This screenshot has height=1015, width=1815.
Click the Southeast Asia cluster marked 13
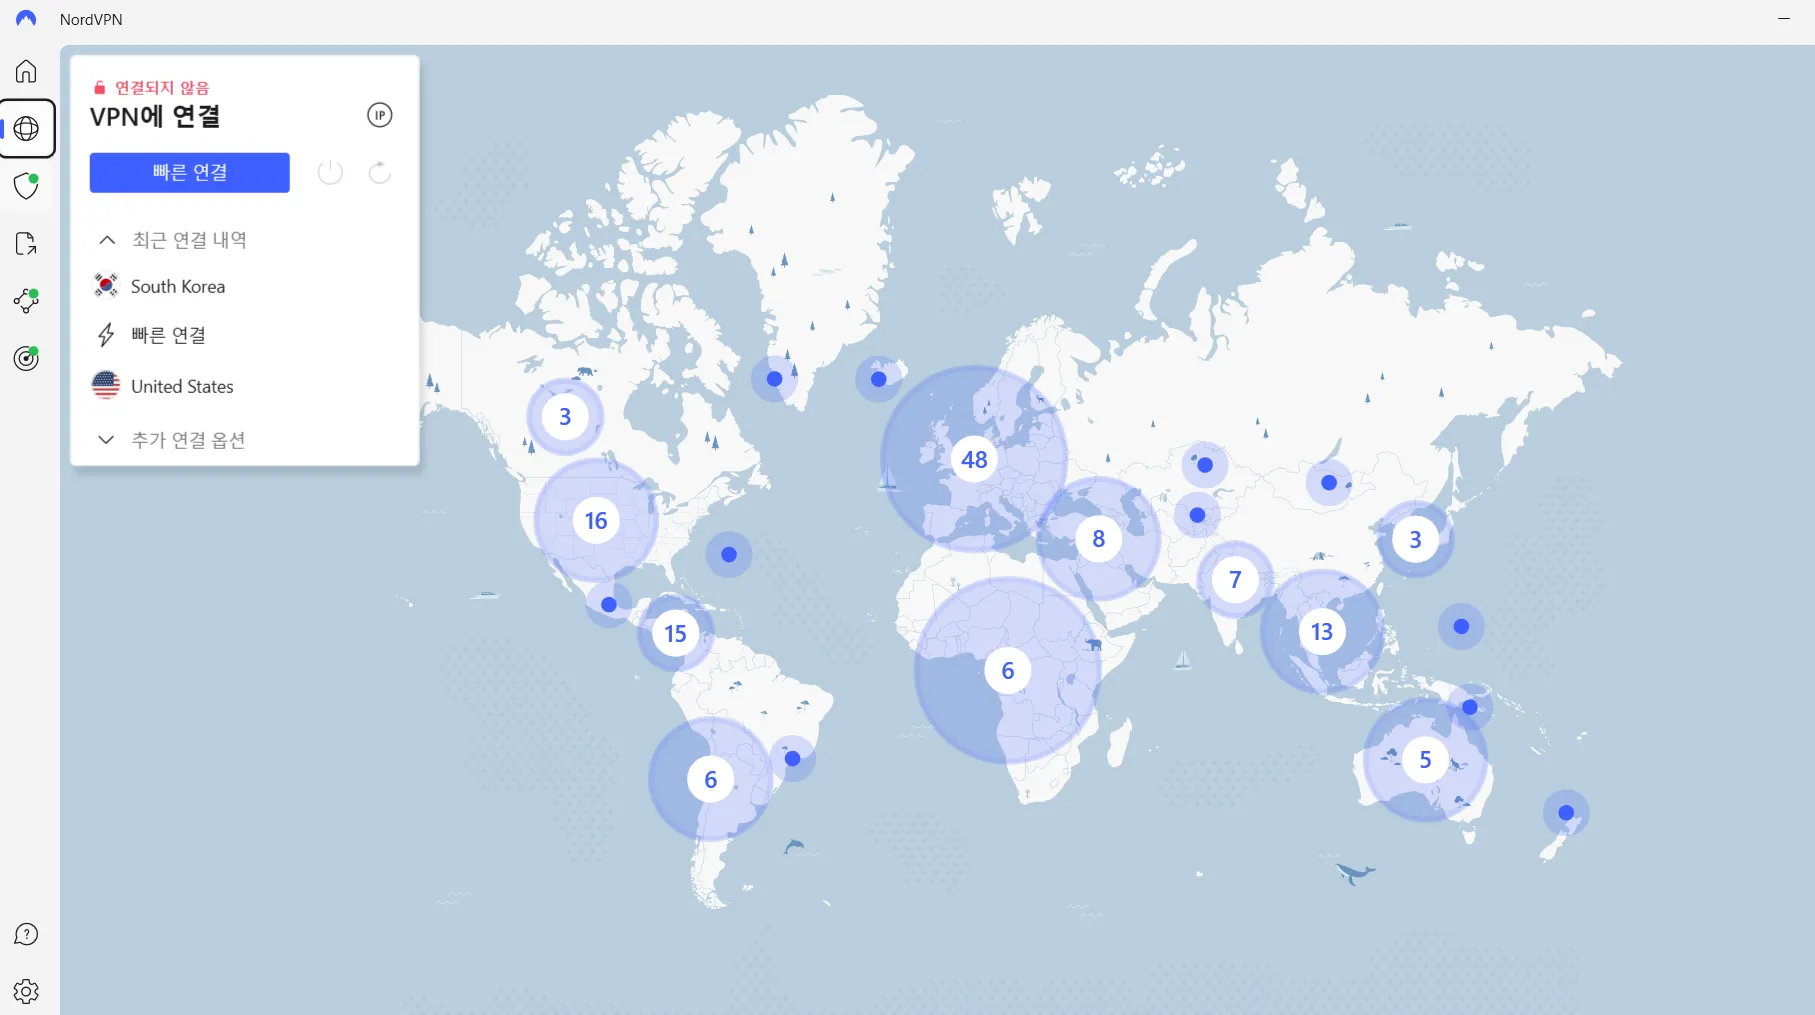coord(1322,632)
